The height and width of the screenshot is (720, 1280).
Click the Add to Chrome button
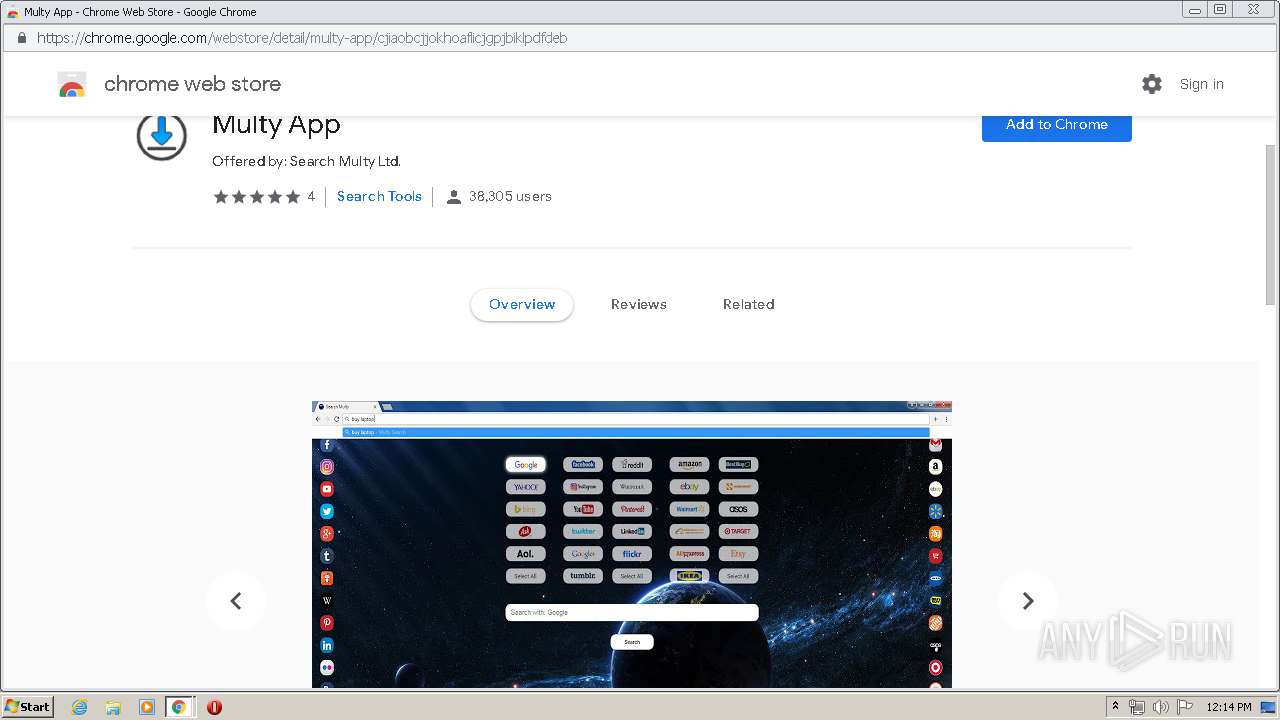coord(1057,128)
